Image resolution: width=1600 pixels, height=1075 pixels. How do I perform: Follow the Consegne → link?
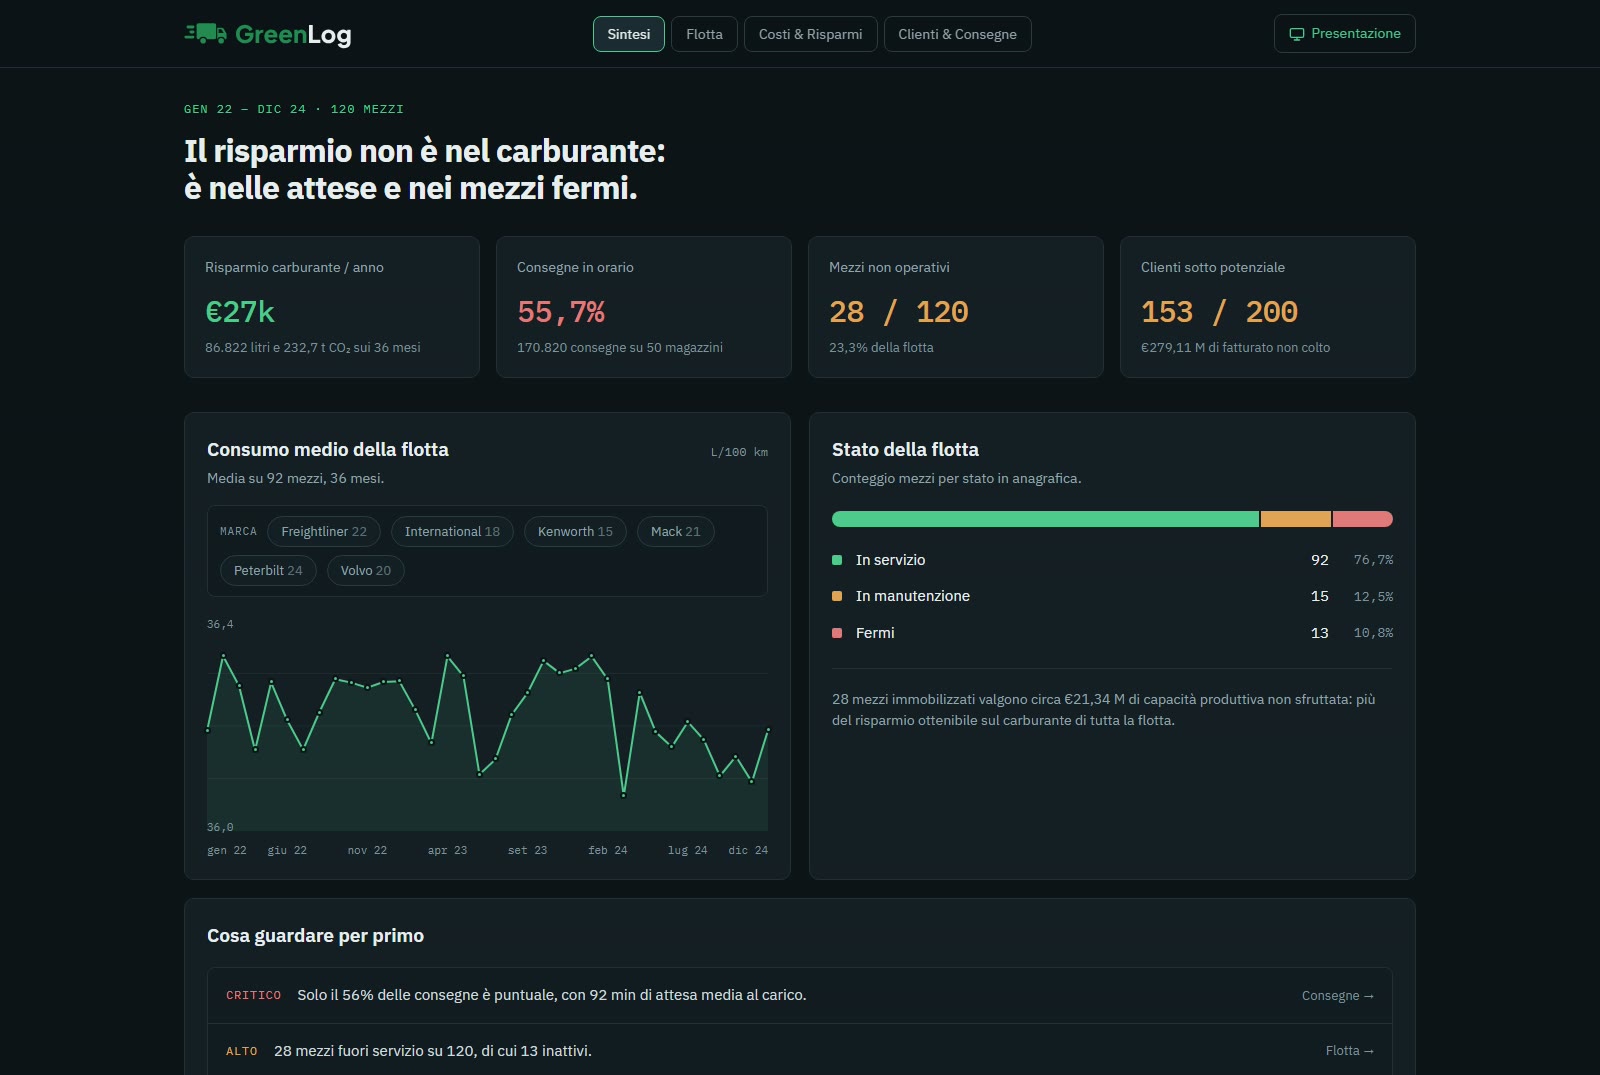point(1338,996)
